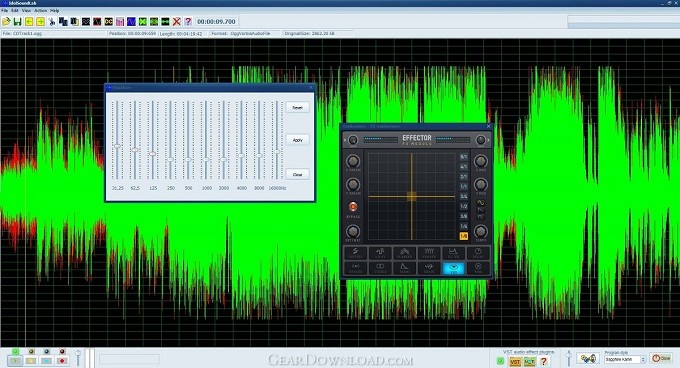Open help via toolbar question mark icon
Image resolution: width=680 pixels, height=368 pixels.
tap(188, 21)
